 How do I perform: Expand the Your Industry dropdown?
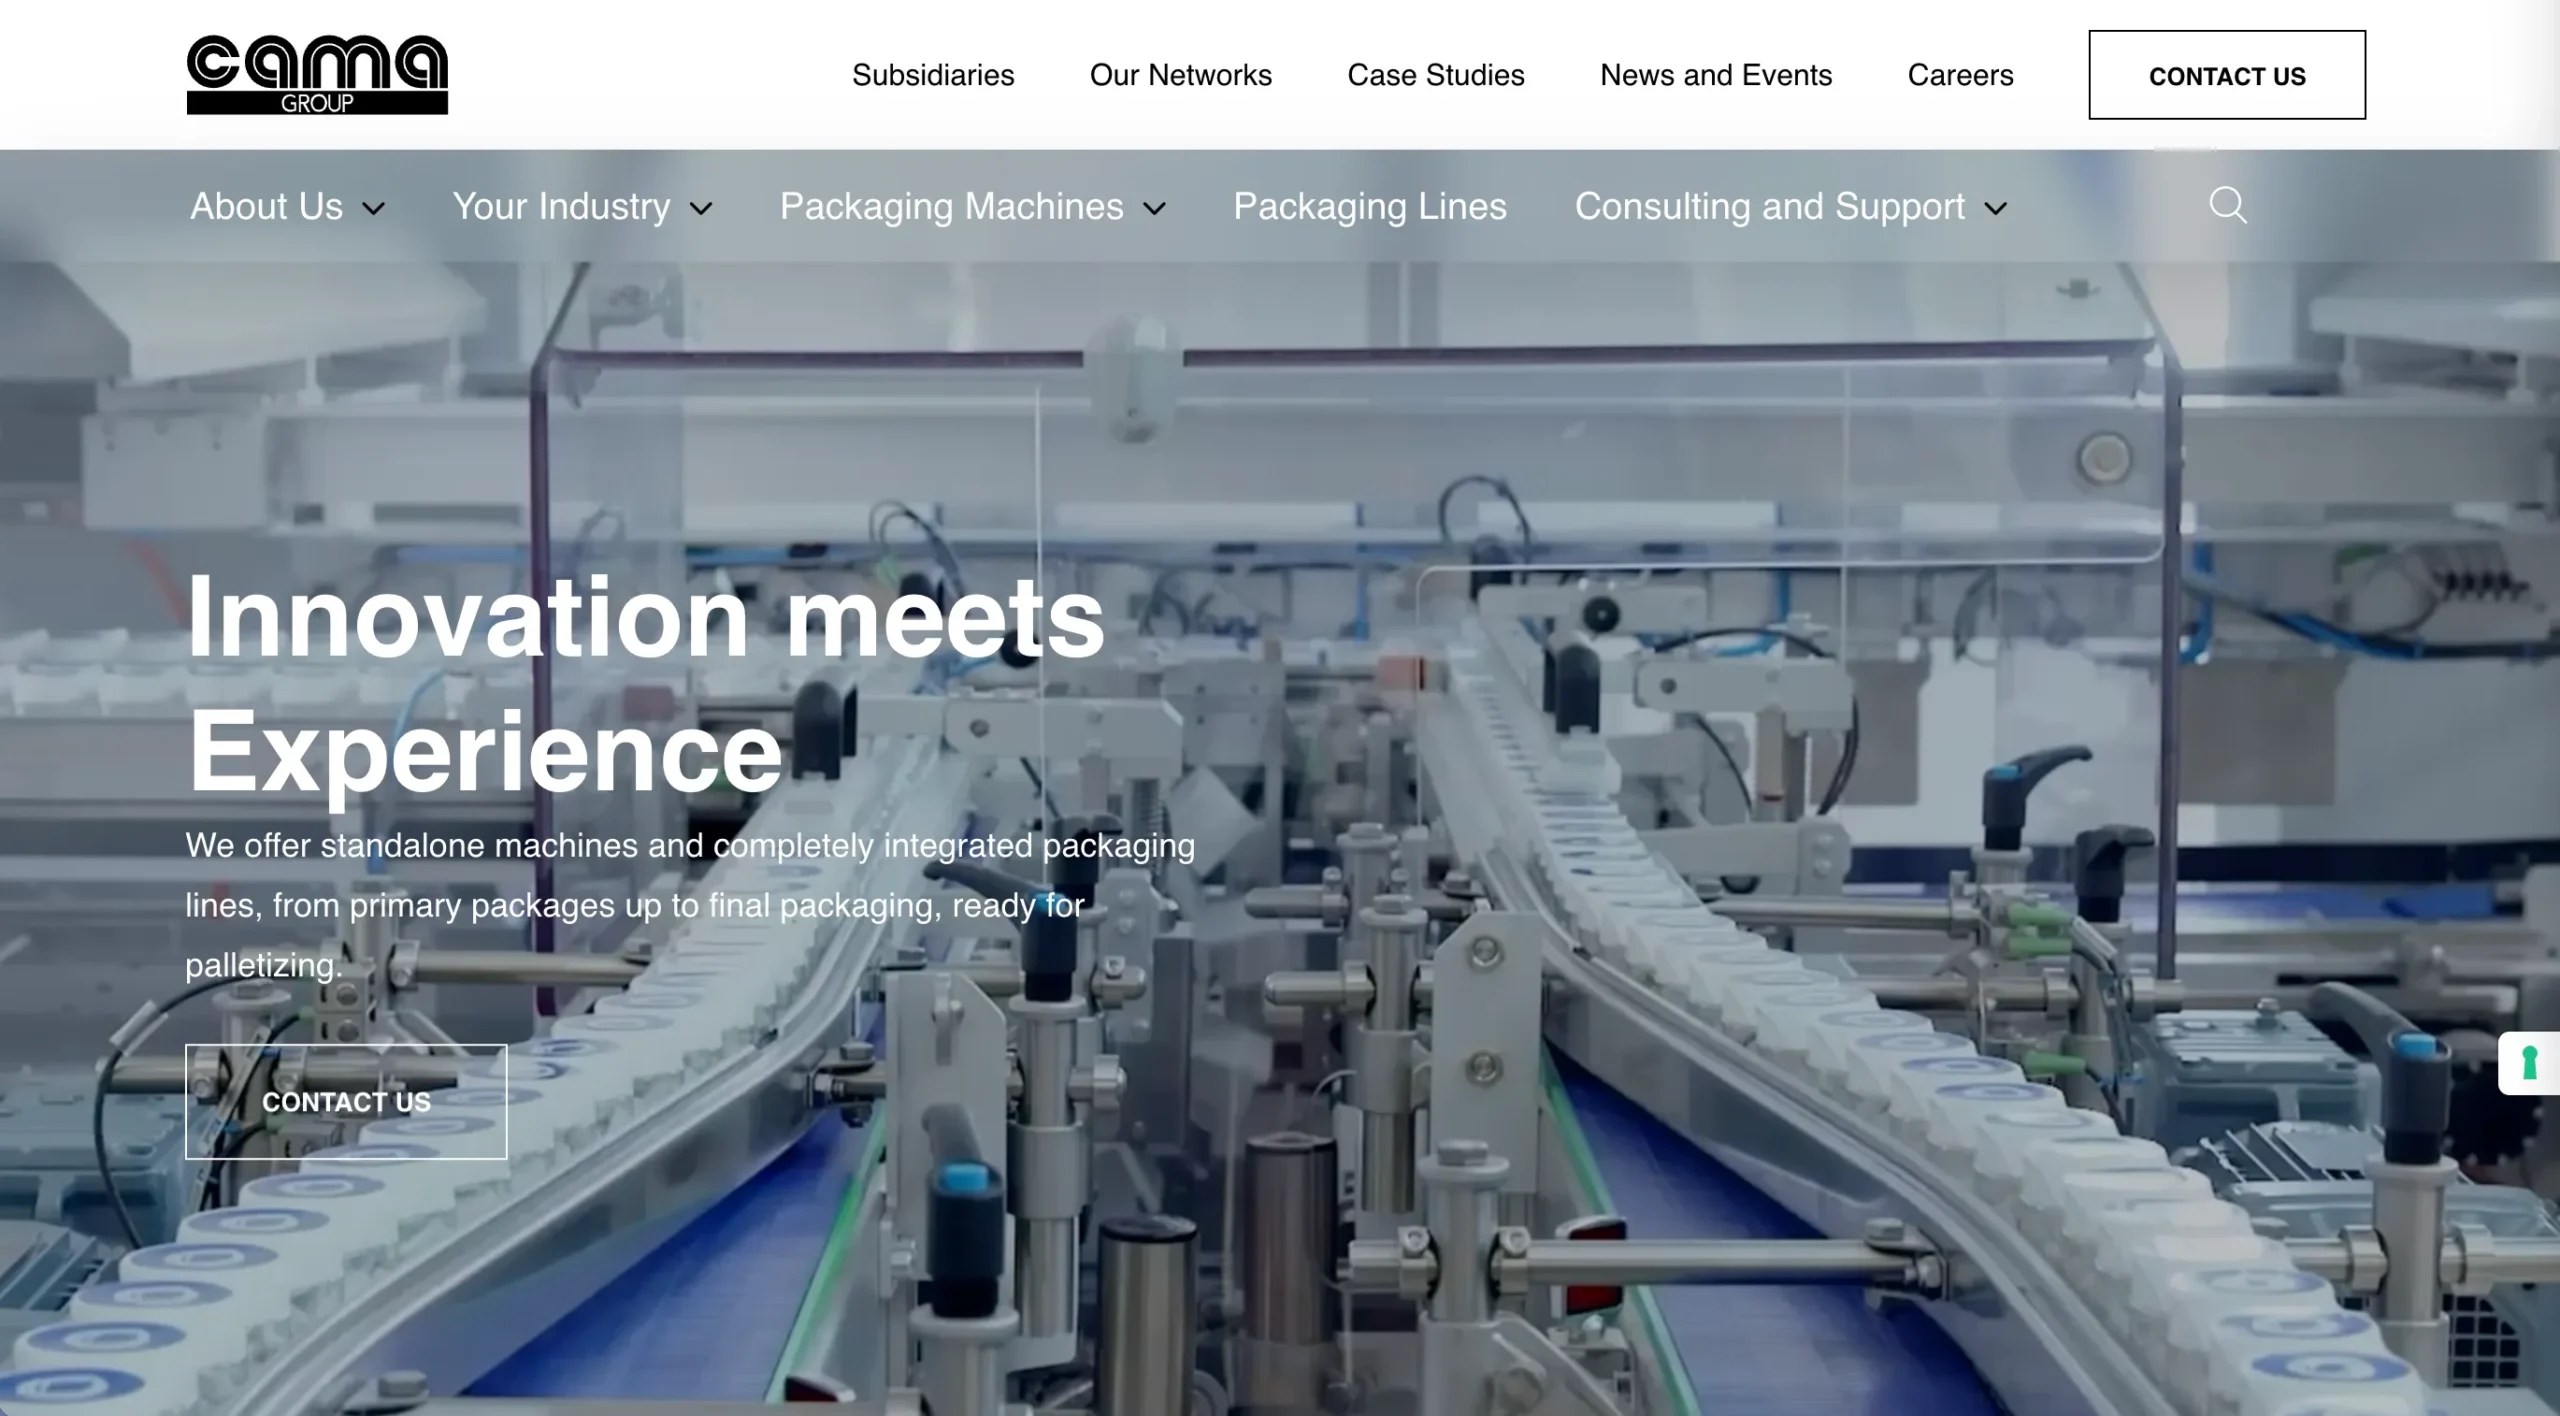(x=561, y=207)
